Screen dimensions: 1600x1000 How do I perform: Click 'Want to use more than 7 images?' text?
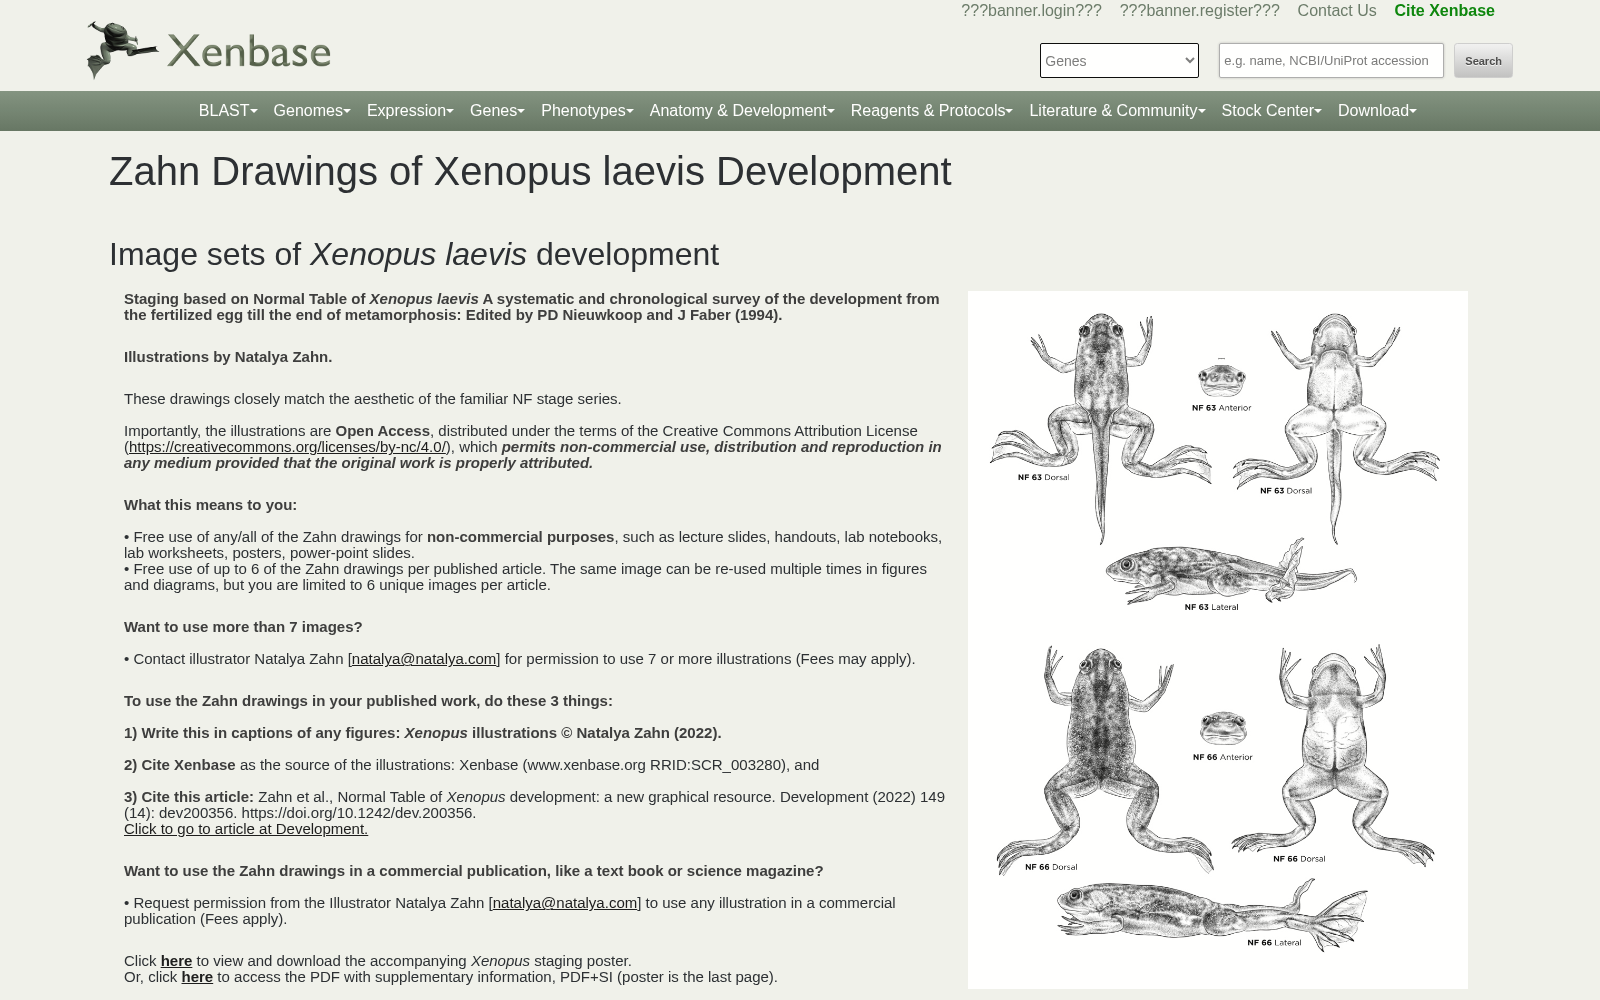click(243, 626)
